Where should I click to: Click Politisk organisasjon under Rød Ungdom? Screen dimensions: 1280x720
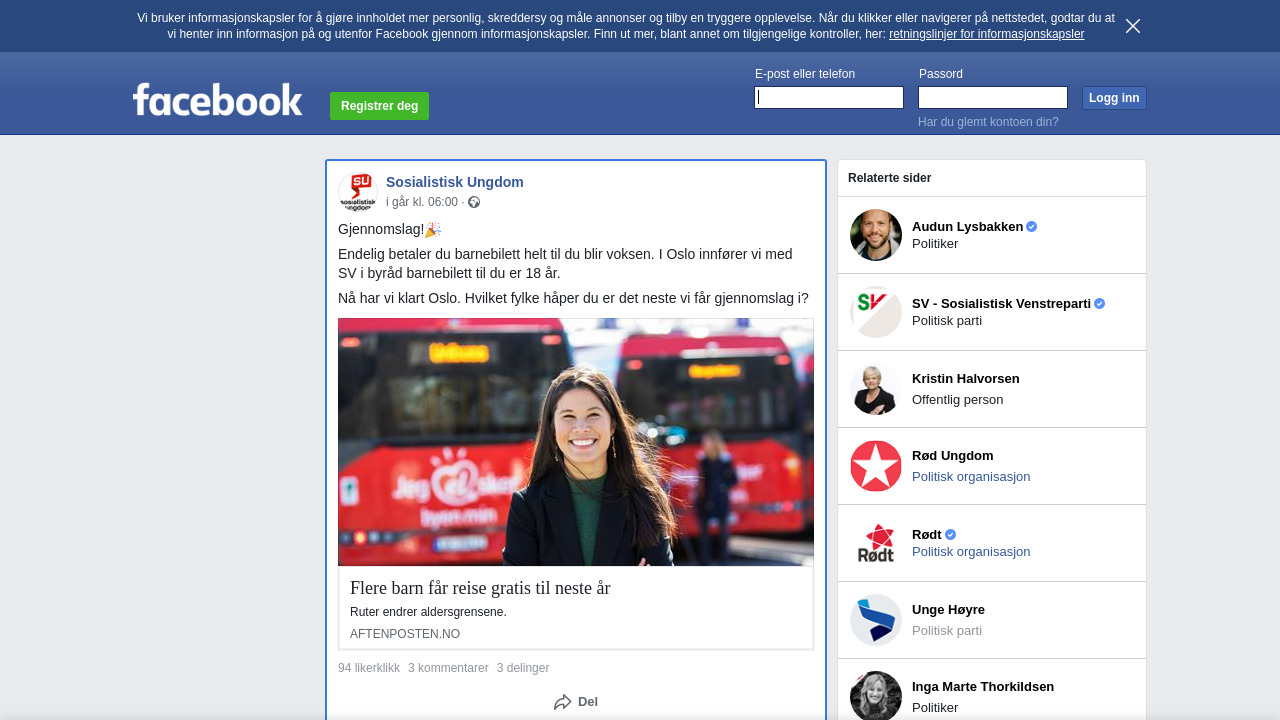(x=971, y=477)
